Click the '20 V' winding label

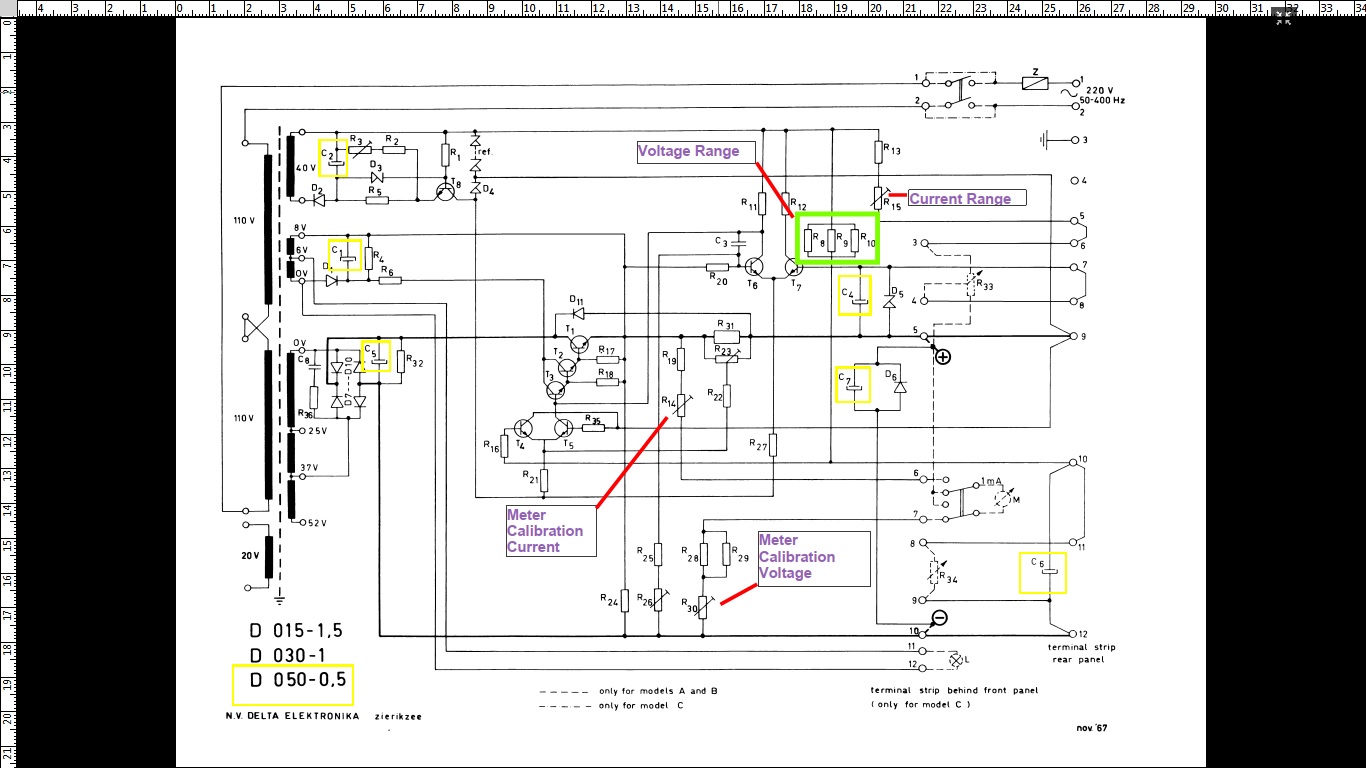pos(248,555)
